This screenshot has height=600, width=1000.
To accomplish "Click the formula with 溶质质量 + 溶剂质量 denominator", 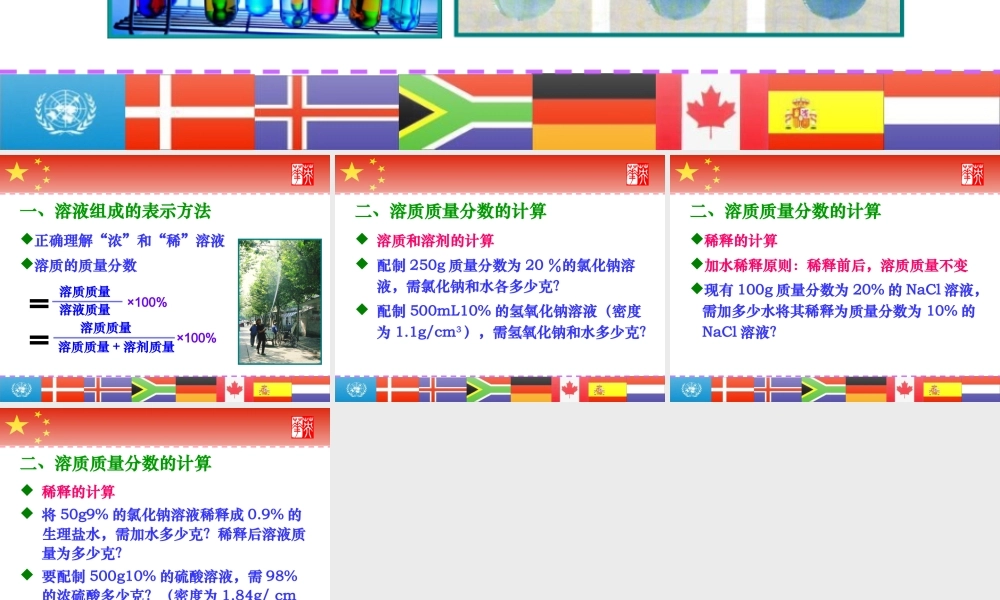I will [122, 337].
